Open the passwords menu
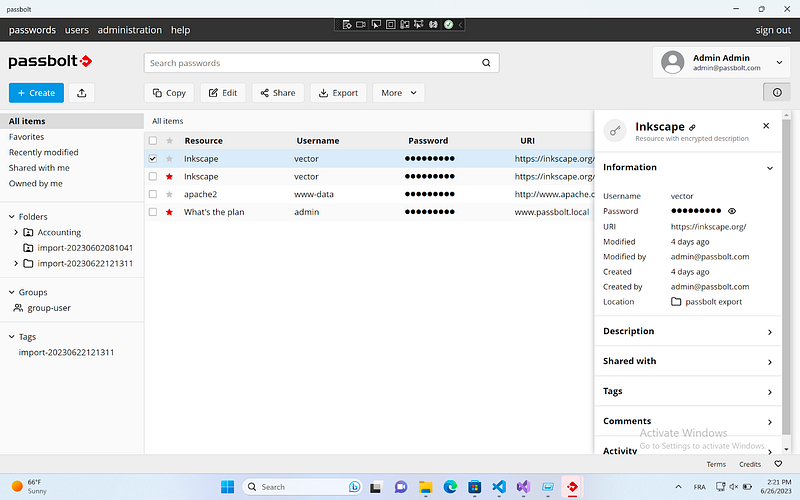The image size is (800, 500). point(32,30)
